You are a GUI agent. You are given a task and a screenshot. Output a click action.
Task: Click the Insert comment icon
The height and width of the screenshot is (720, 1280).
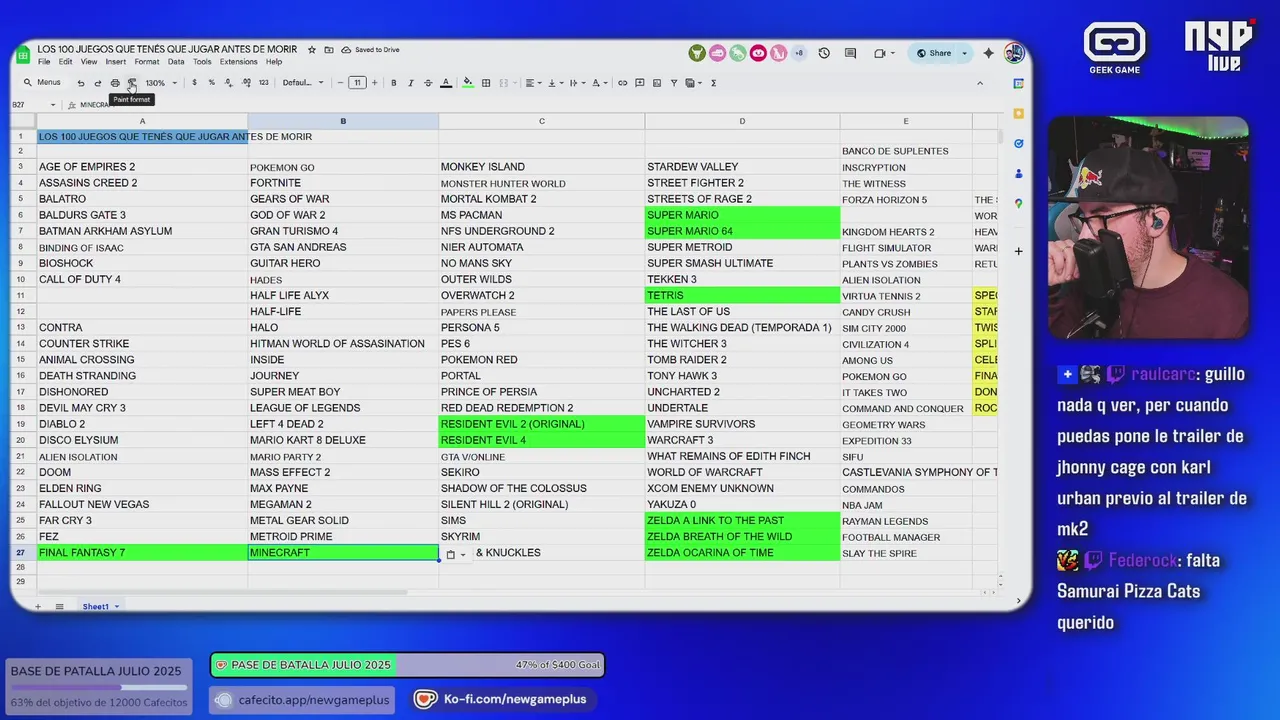640,83
